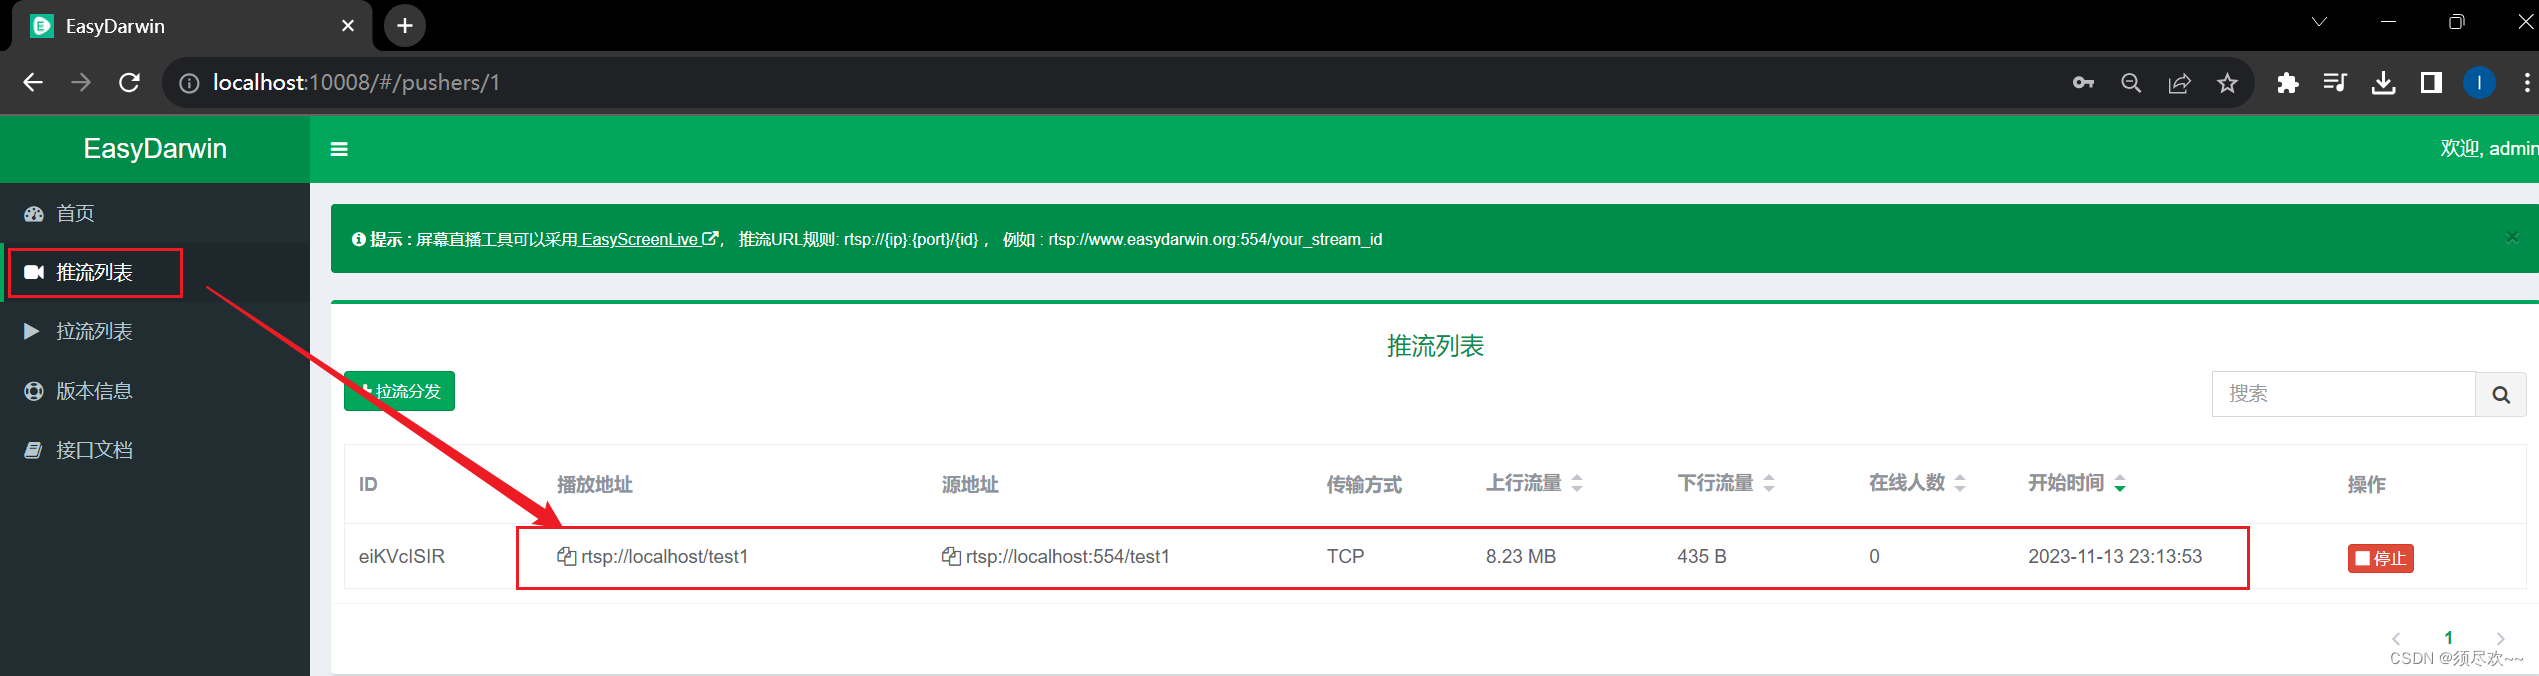The height and width of the screenshot is (676, 2539).
Task: Go back in browser history
Action: click(33, 82)
